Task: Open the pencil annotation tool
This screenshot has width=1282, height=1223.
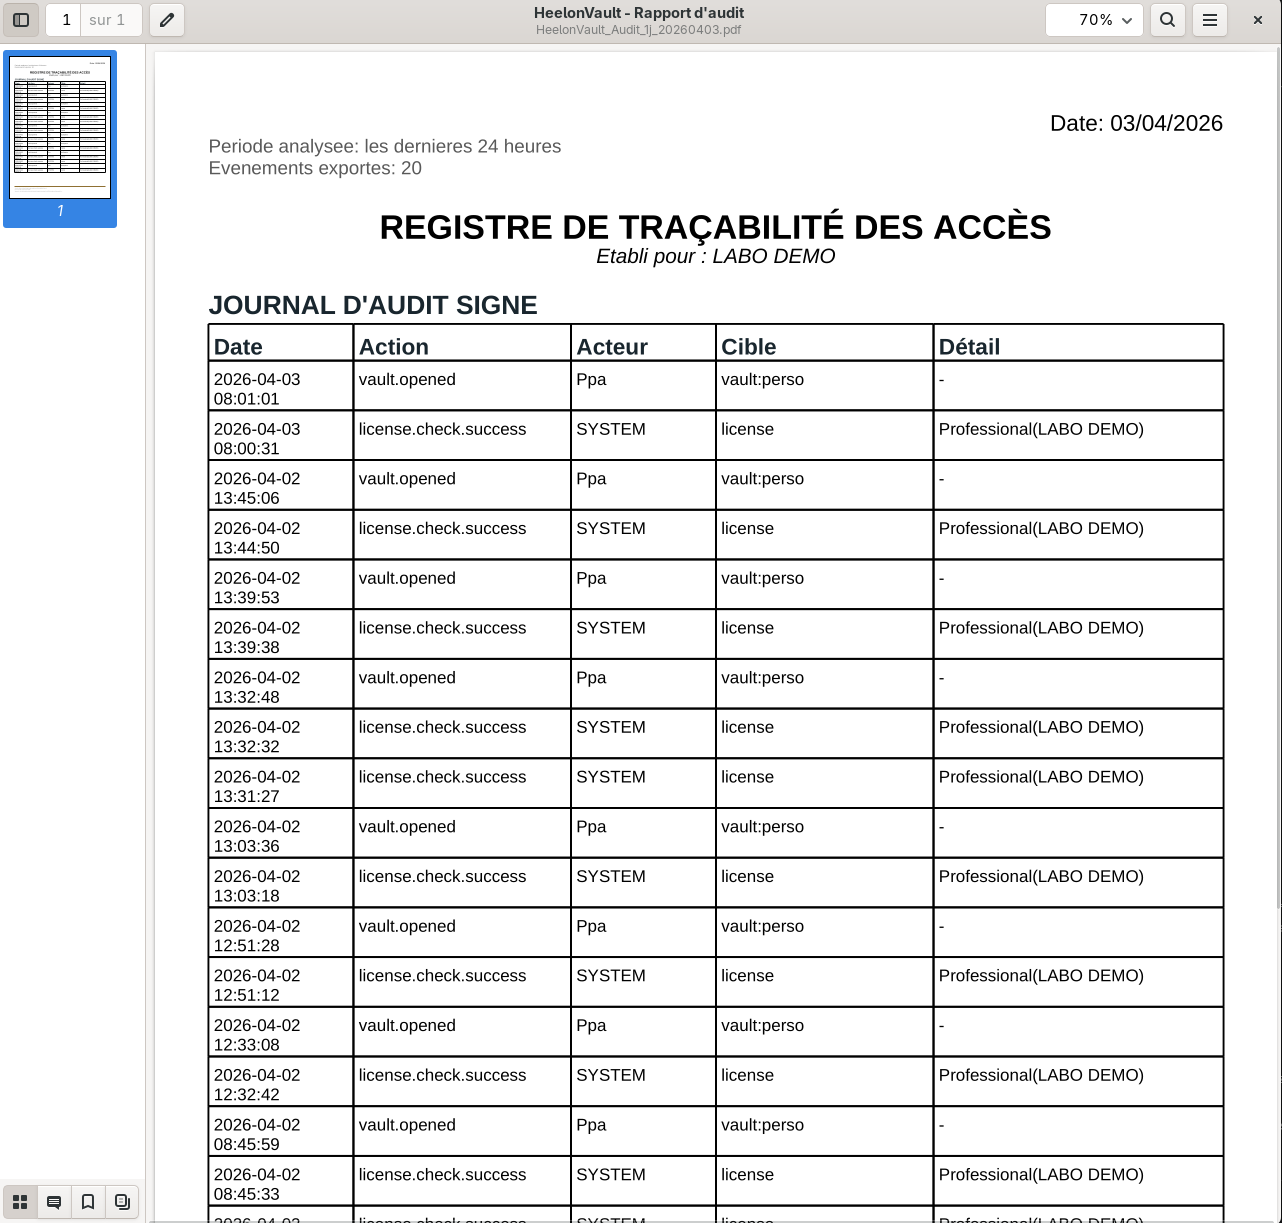Action: 167,20
